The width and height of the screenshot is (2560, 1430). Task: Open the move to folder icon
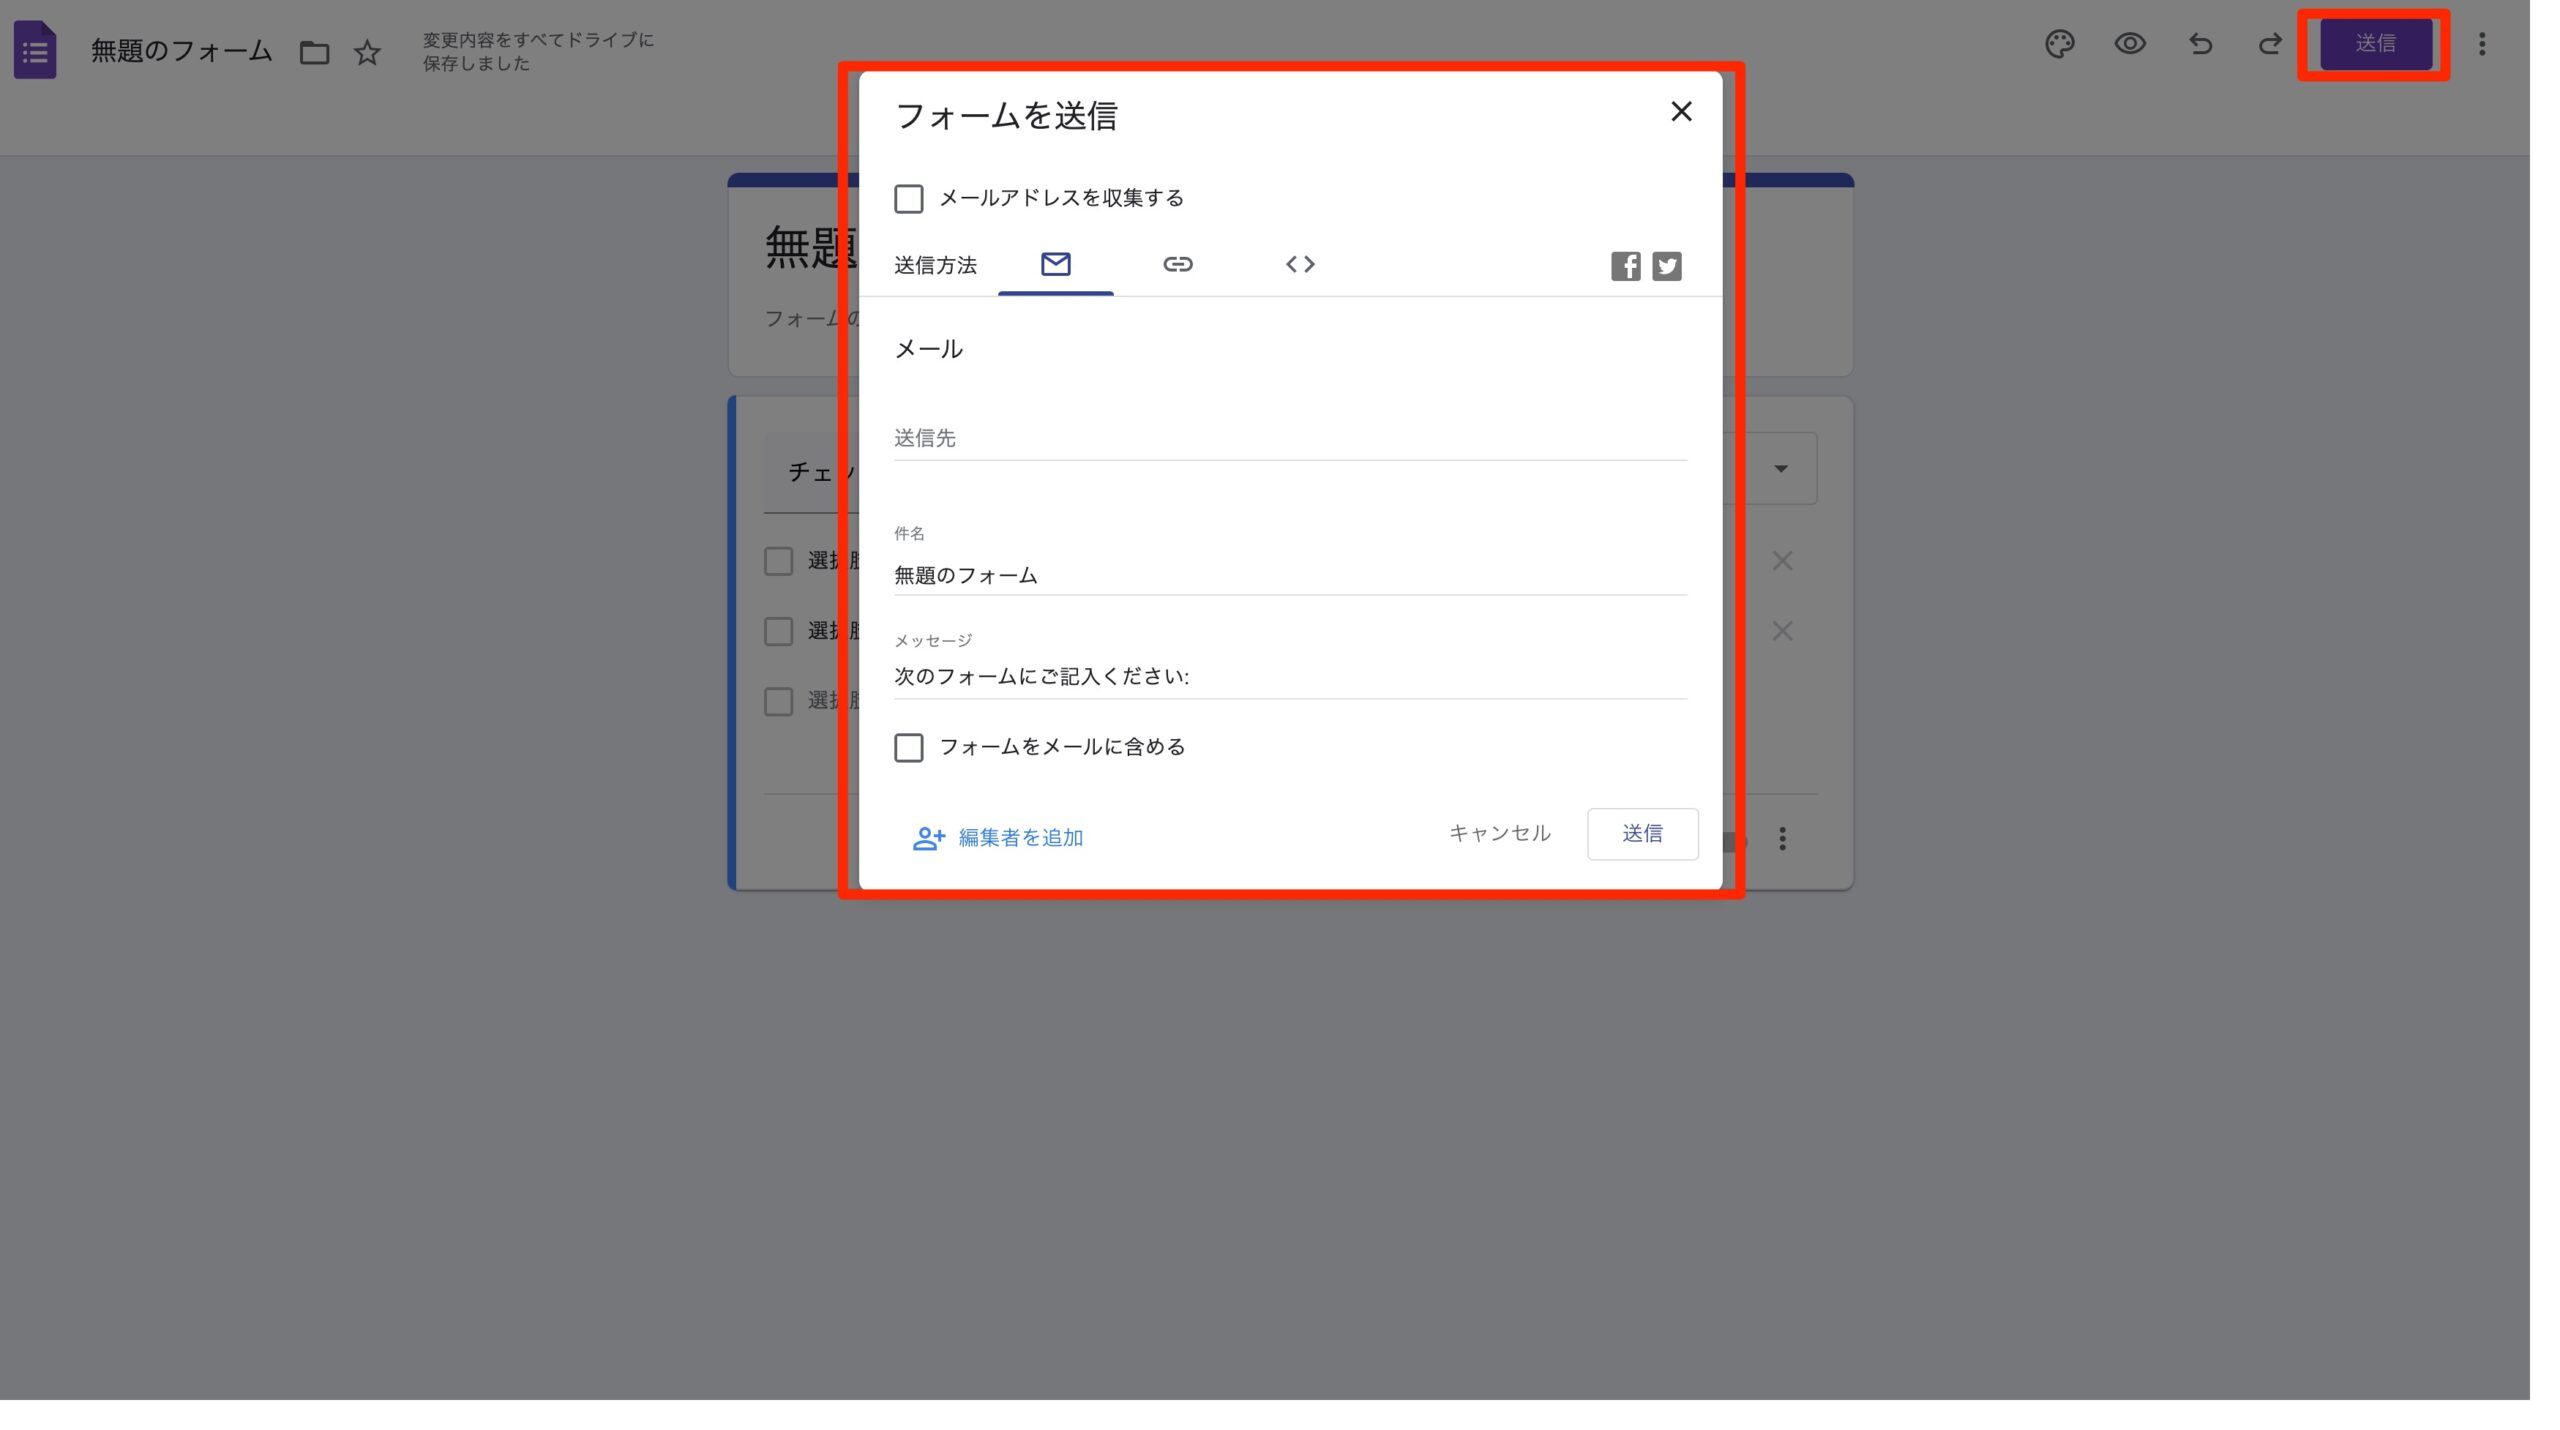pos(314,53)
